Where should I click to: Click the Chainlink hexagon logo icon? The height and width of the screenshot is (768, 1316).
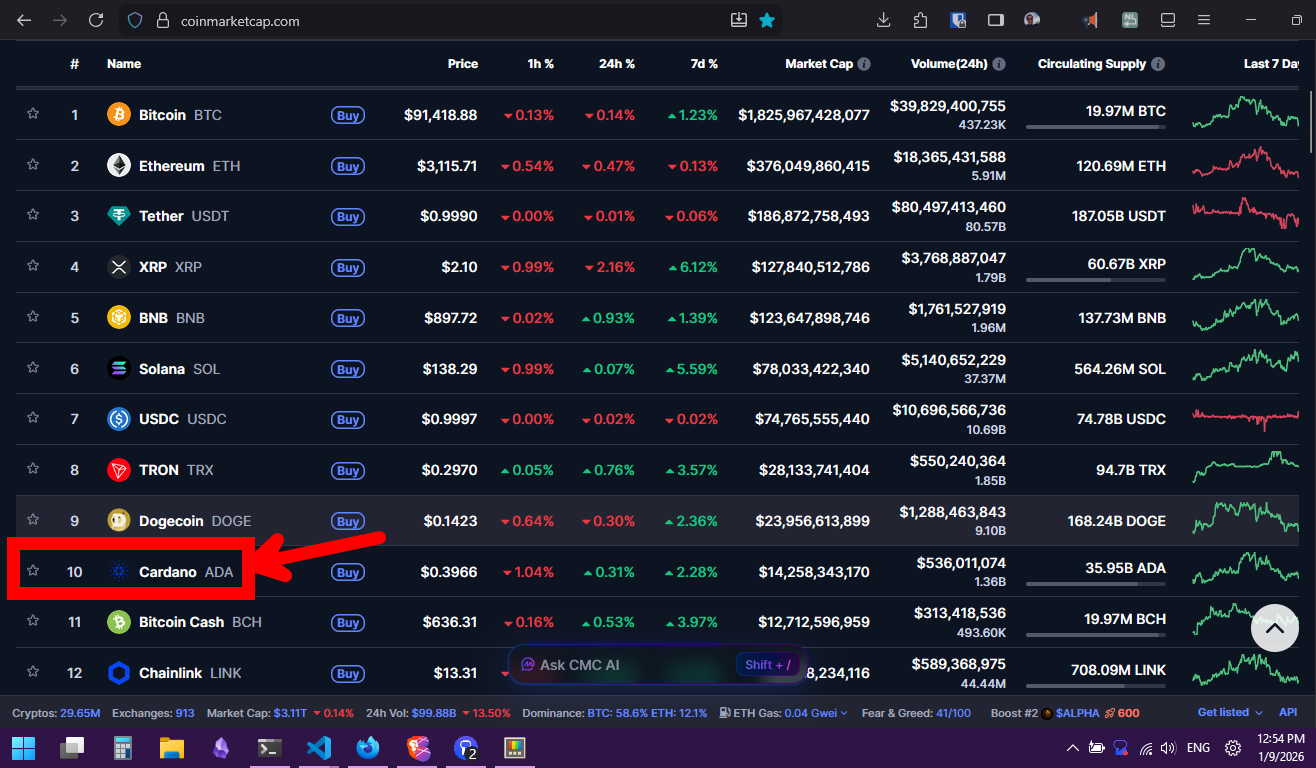119,673
